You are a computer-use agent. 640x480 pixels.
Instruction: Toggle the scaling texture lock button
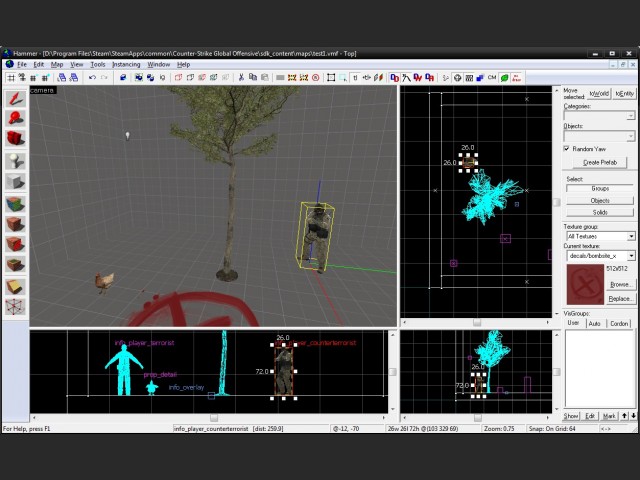tap(367, 78)
